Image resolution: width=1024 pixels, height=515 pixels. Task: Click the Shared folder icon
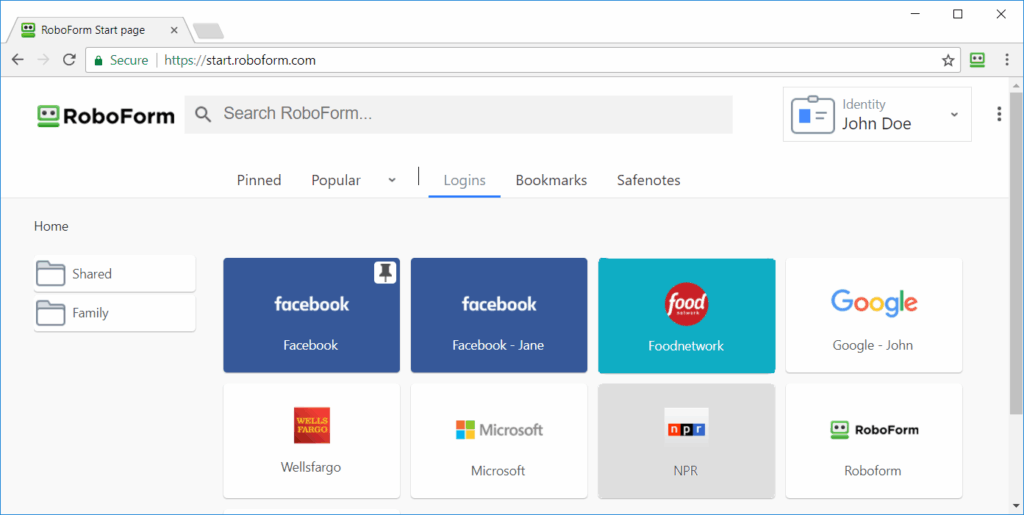pos(50,273)
